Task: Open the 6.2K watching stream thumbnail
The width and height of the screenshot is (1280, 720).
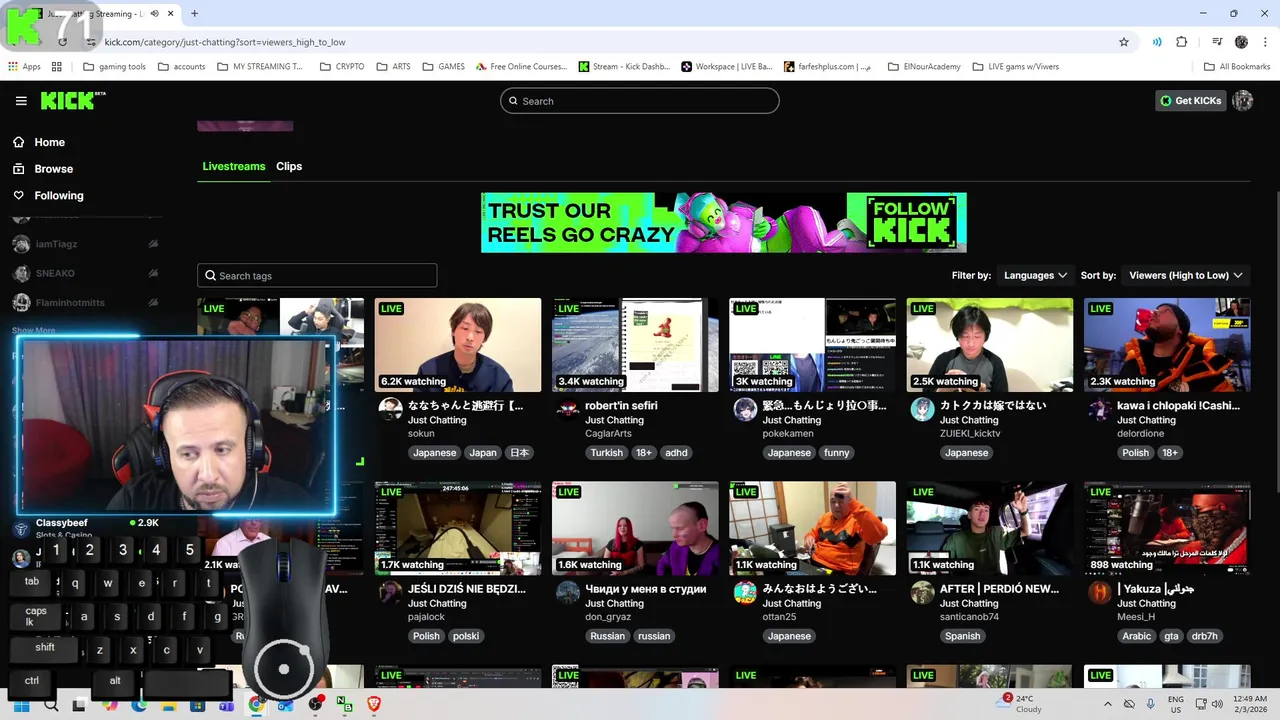Action: [x=458, y=345]
